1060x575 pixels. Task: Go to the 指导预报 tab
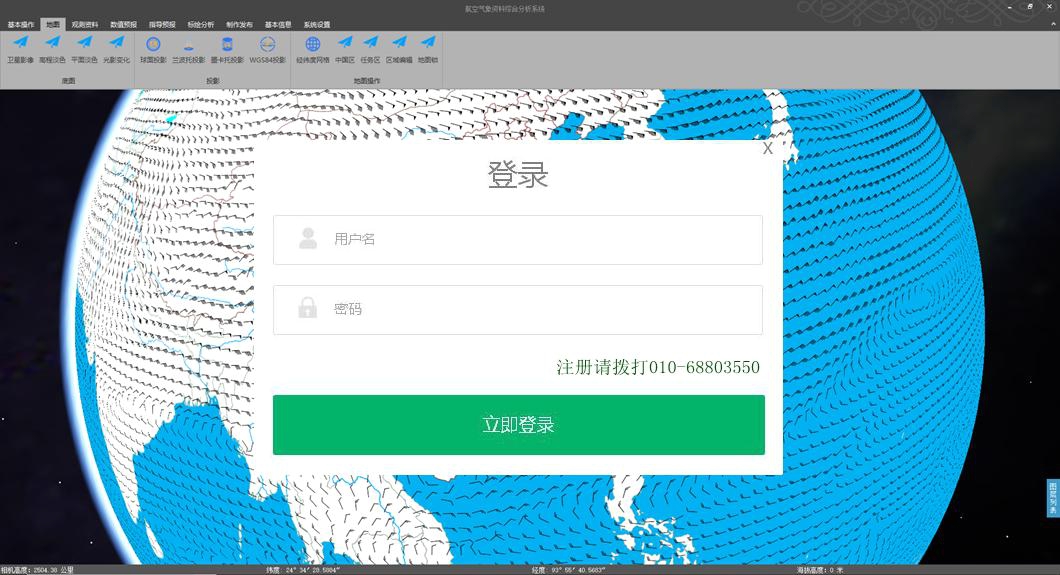point(162,24)
